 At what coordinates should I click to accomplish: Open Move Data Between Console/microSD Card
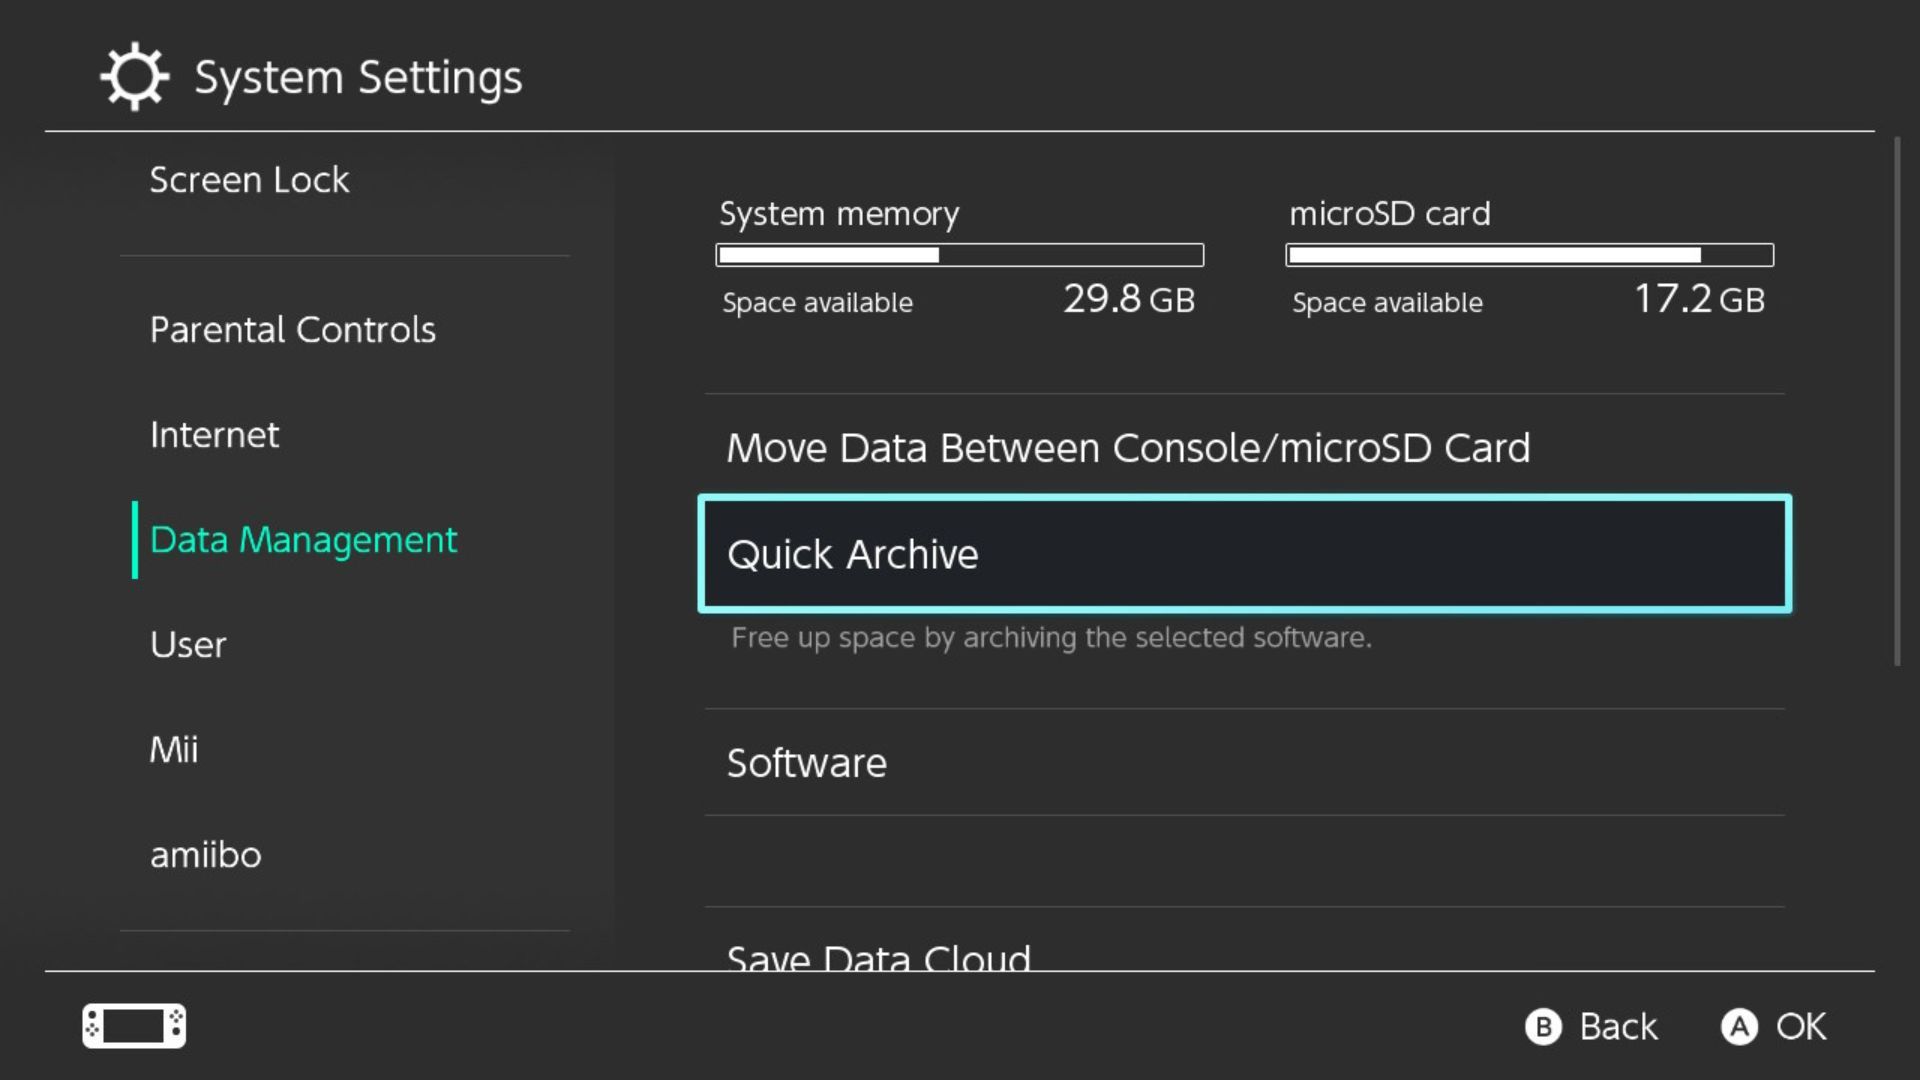pyautogui.click(x=1128, y=448)
